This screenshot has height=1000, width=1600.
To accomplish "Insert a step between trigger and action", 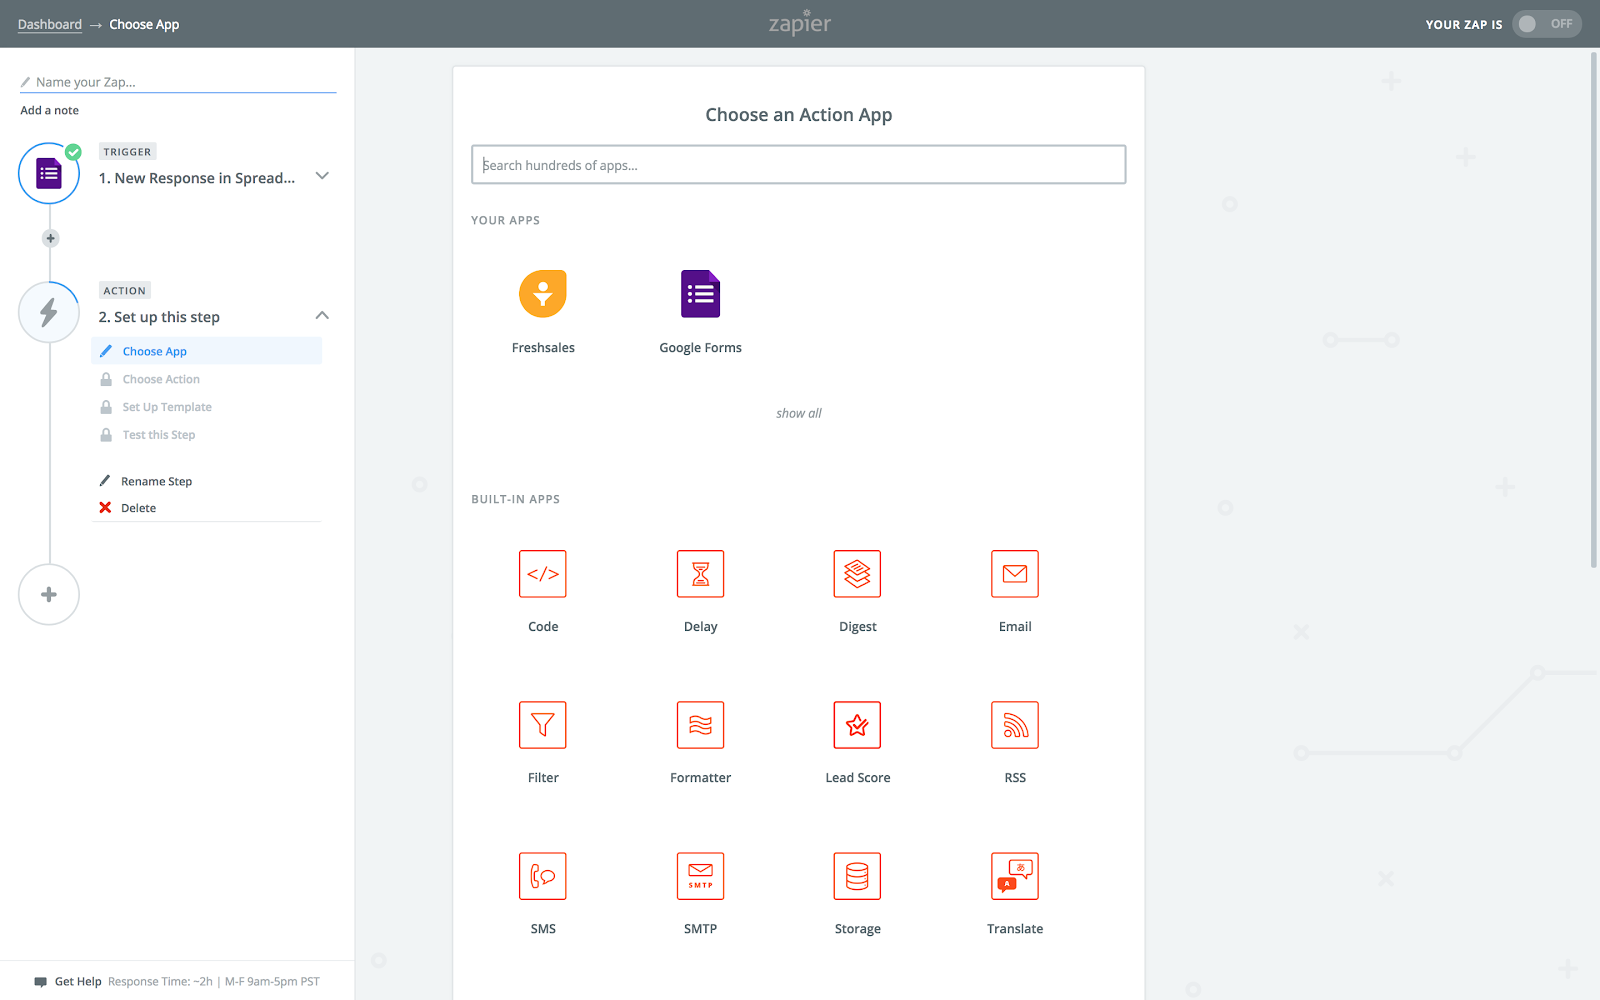I will coord(51,238).
